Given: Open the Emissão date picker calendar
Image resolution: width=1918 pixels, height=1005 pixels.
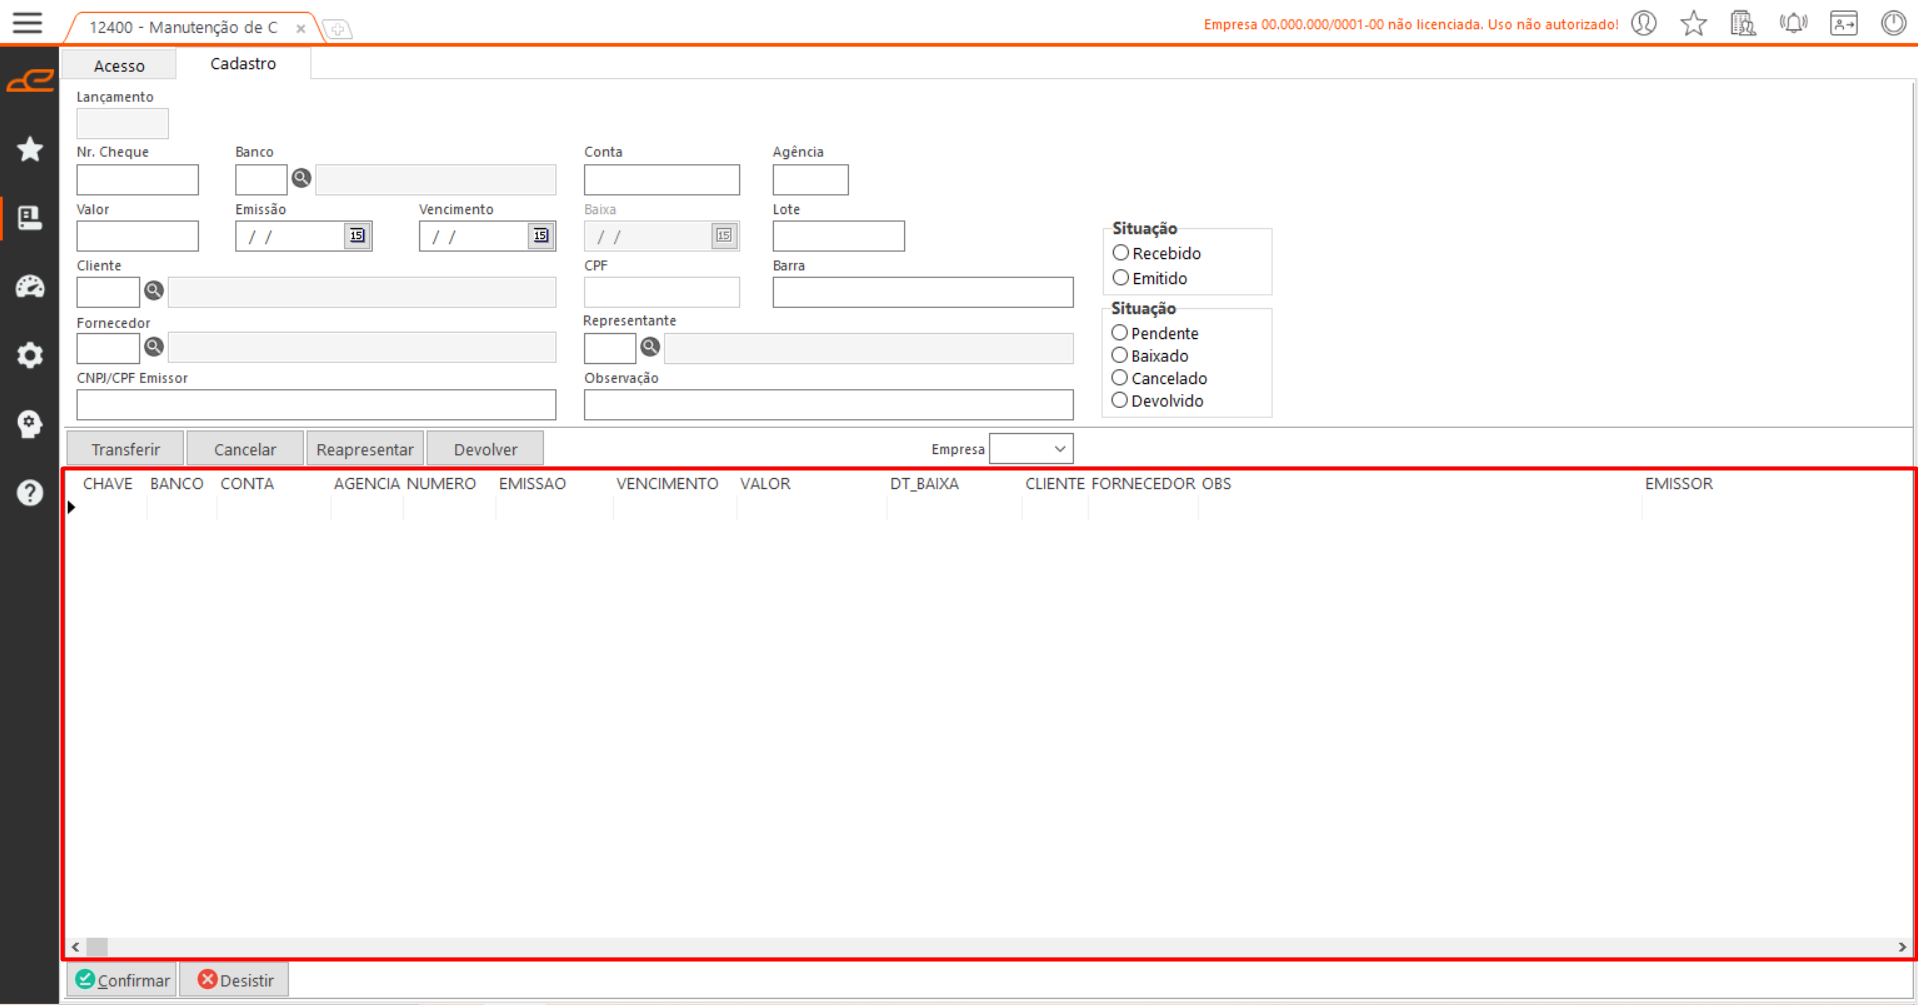Looking at the screenshot, I should coord(357,236).
